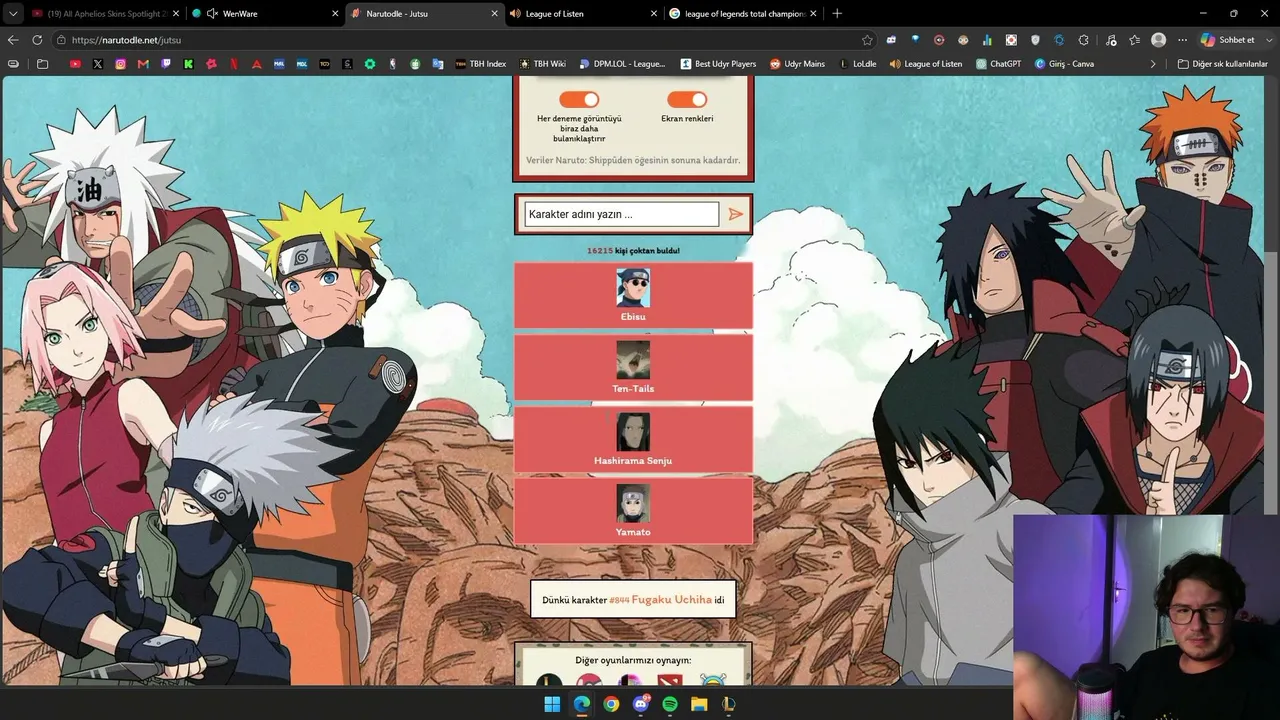Select the Narutodle - Jutsu tab

tap(424, 14)
